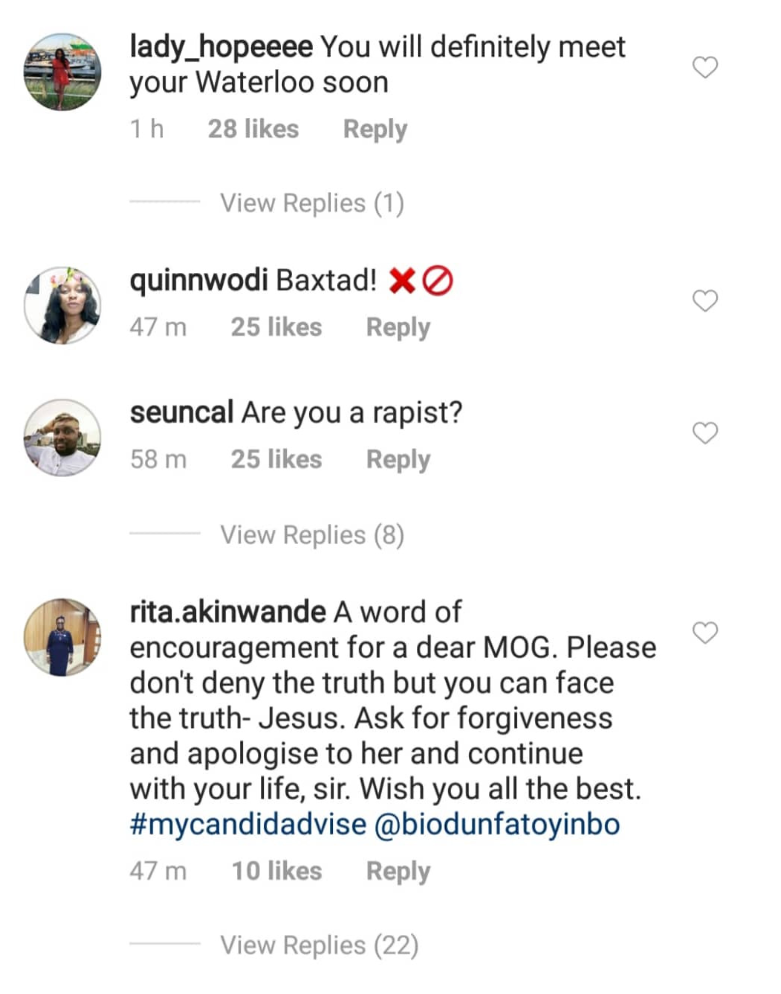Screen dimensions: 781x994
Task: View the 28 likes on lady_hopeeee's comment
Action: tap(253, 129)
